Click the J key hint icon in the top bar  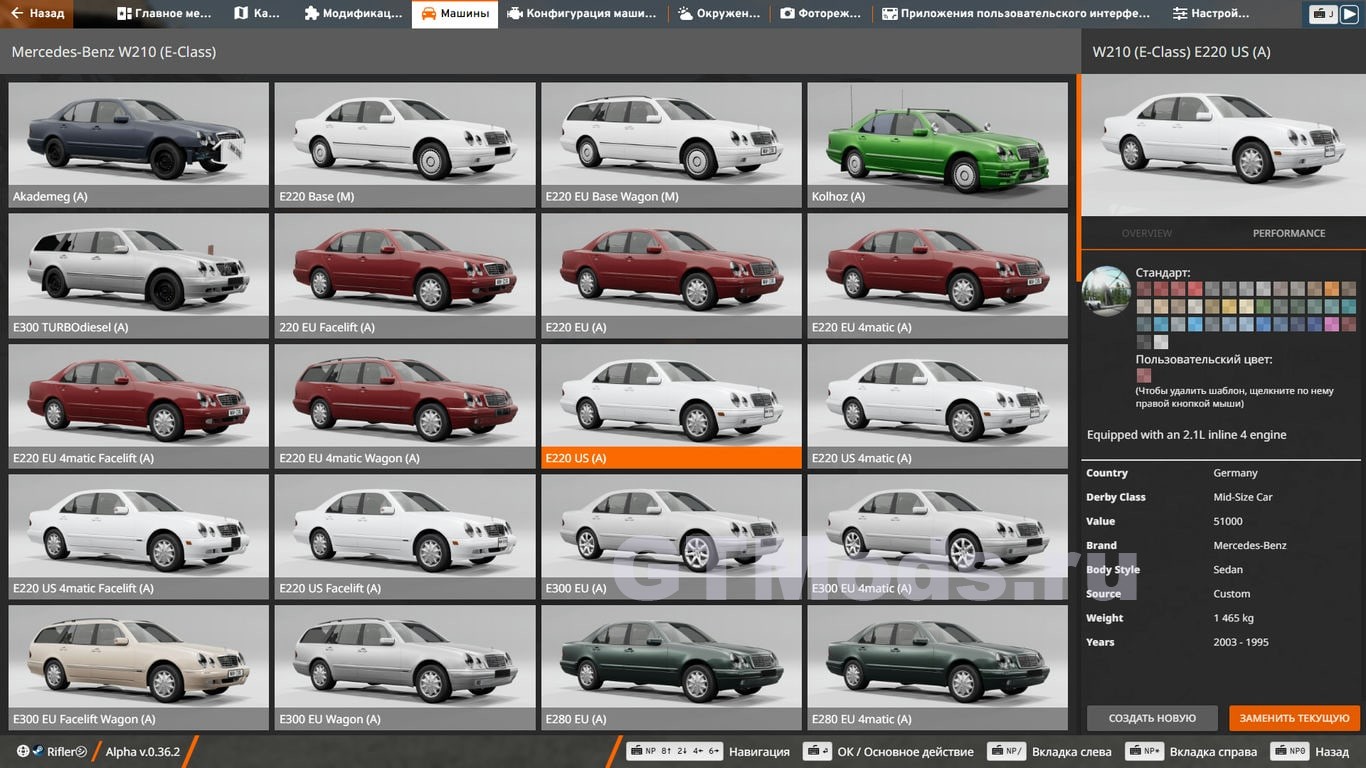coord(1324,14)
